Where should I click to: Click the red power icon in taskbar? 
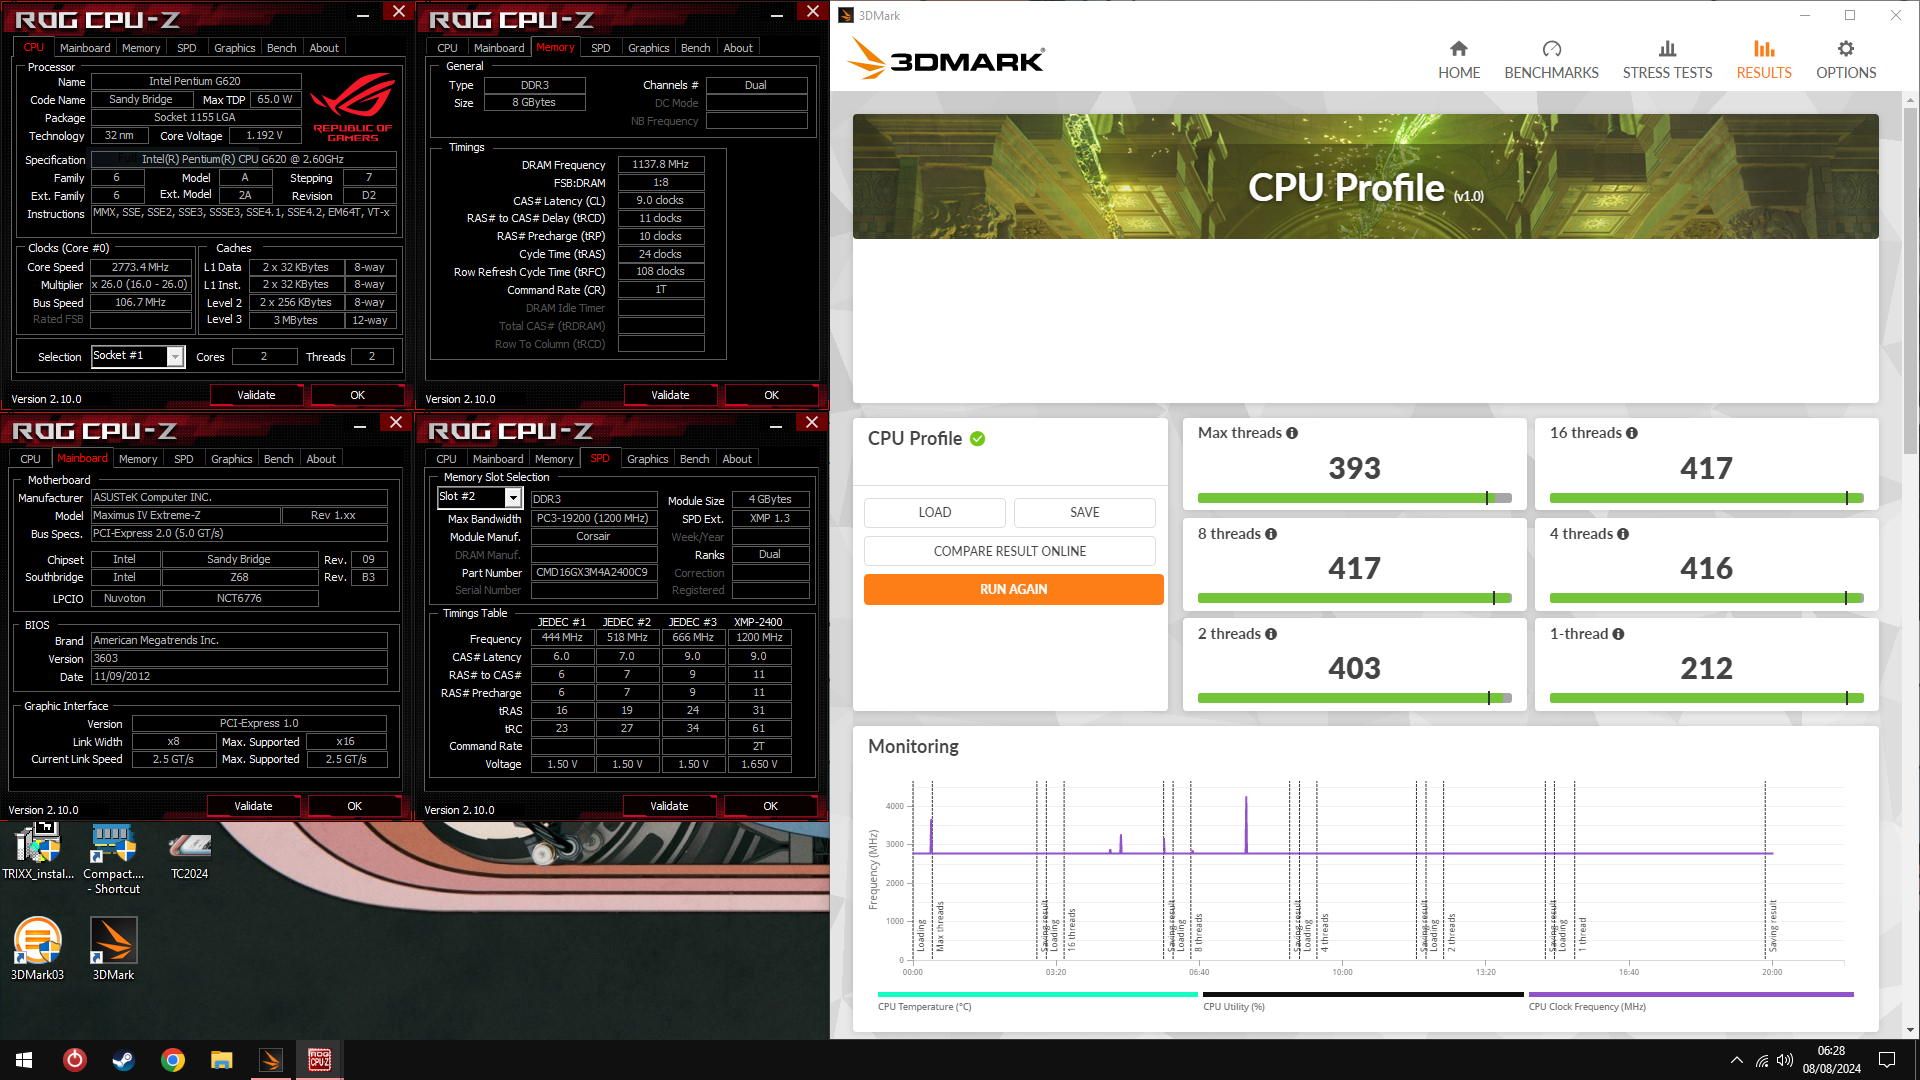74,1060
